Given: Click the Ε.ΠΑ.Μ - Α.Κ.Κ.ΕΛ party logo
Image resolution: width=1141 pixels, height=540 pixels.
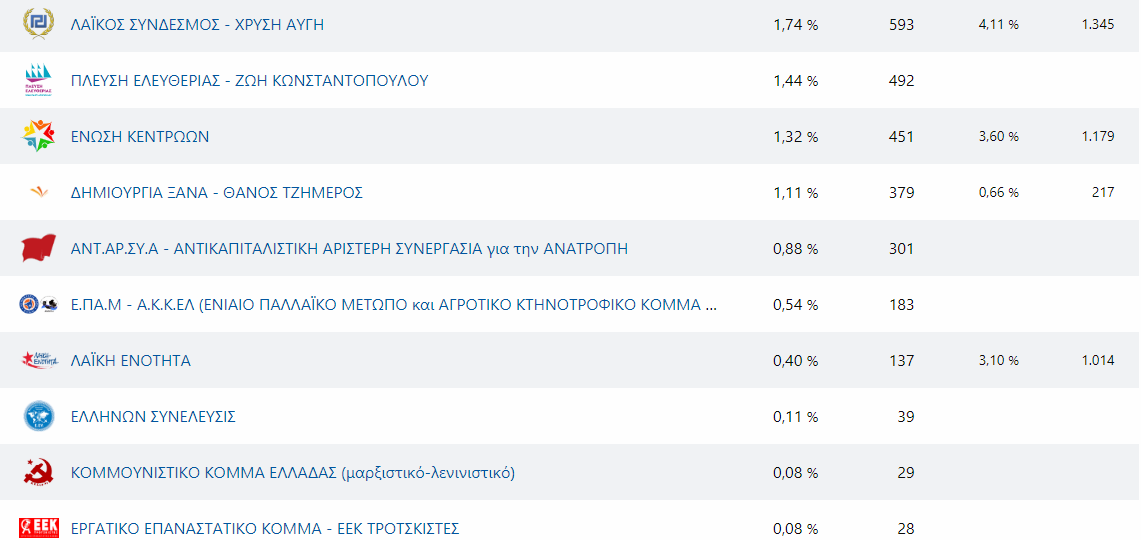Looking at the screenshot, I should click(39, 304).
